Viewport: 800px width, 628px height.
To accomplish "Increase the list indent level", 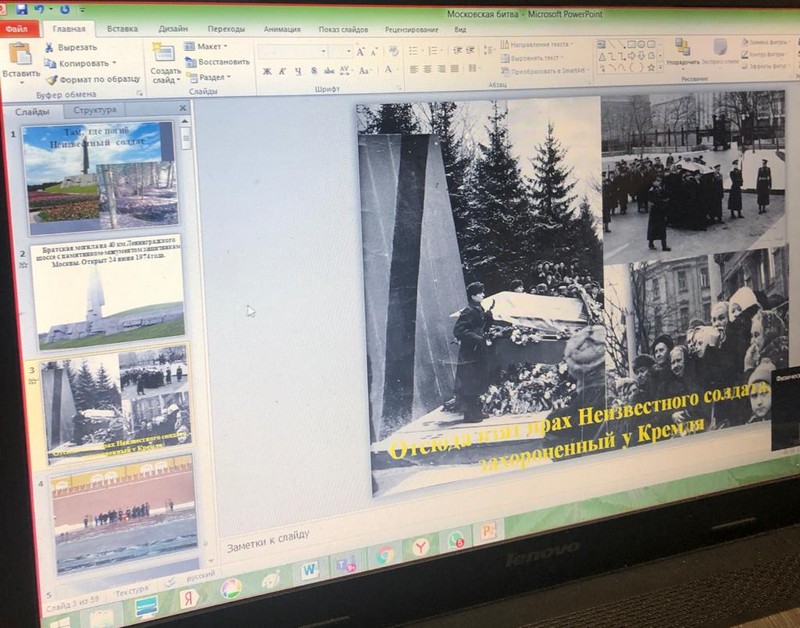I will 470,50.
